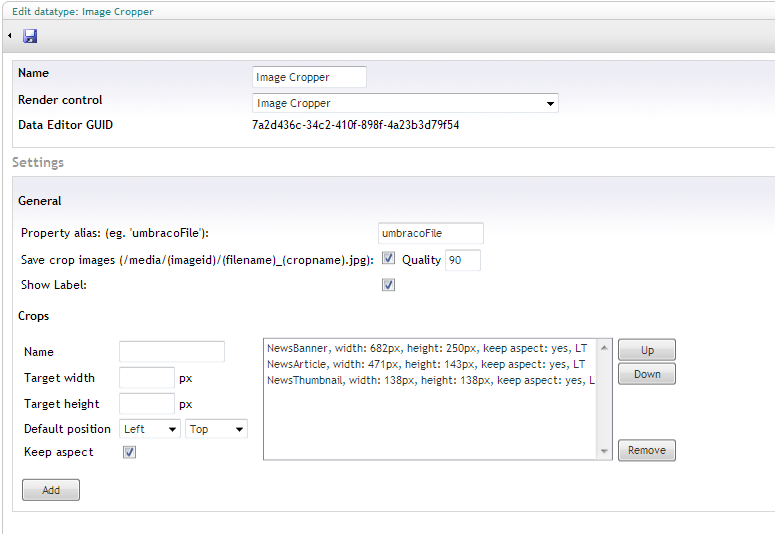Click the Name field containing Image Cropper

click(x=309, y=77)
